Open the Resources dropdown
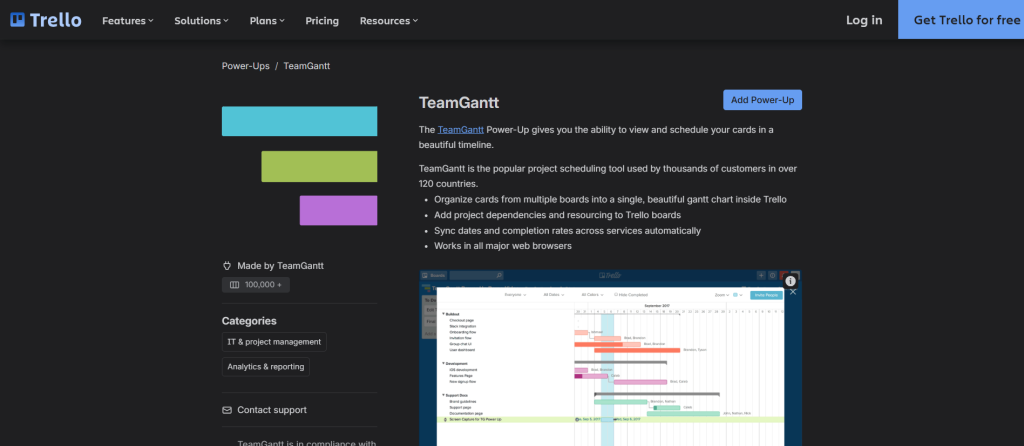This screenshot has width=1024, height=446. pyautogui.click(x=389, y=20)
